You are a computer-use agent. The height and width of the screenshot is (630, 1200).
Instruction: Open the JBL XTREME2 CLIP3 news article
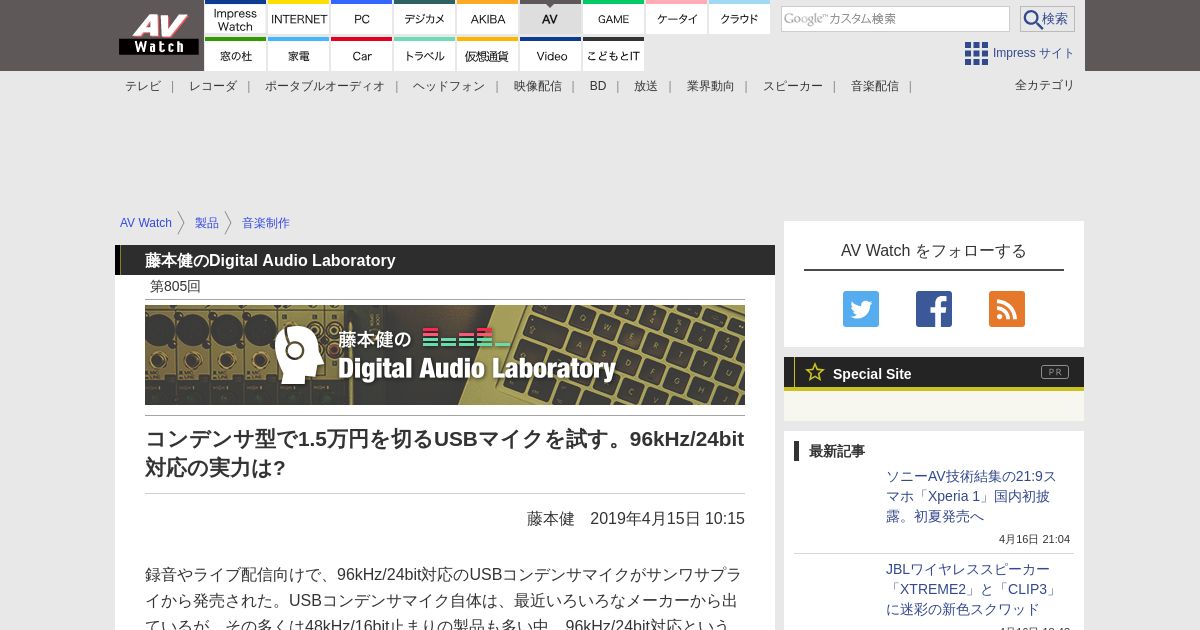coord(971,589)
